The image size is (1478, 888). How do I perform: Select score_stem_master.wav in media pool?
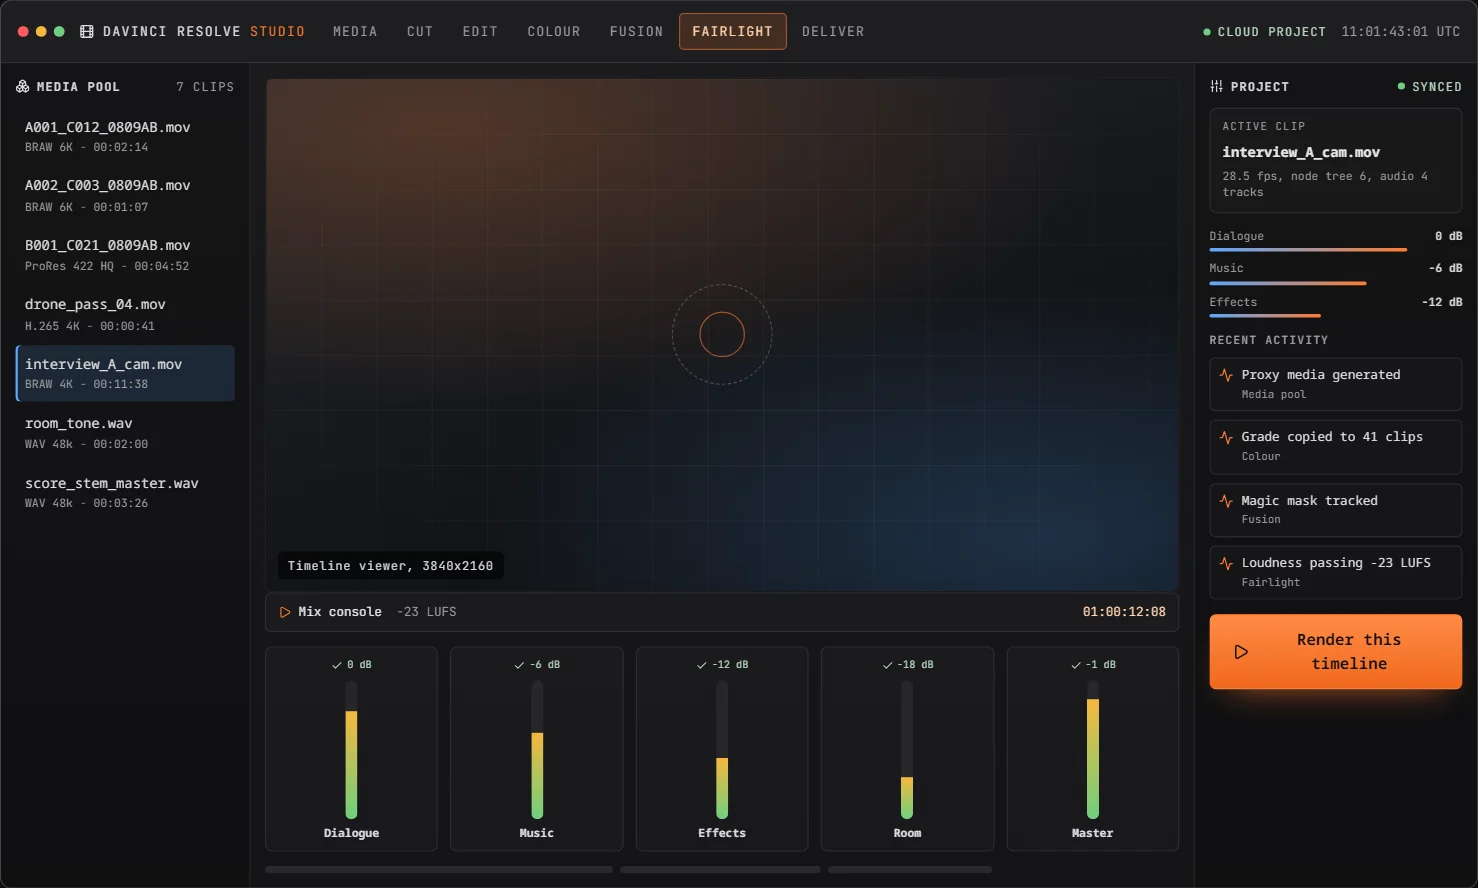pyautogui.click(x=125, y=493)
